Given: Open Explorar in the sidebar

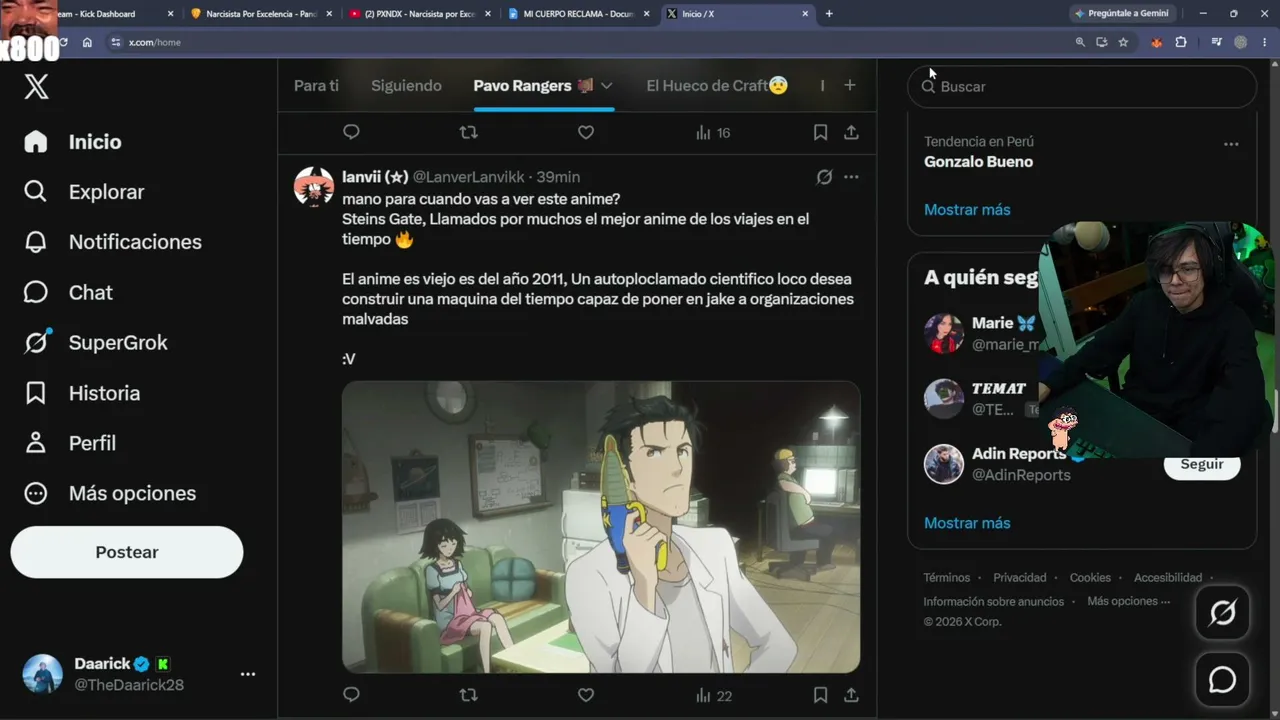Looking at the screenshot, I should click(x=84, y=192).
